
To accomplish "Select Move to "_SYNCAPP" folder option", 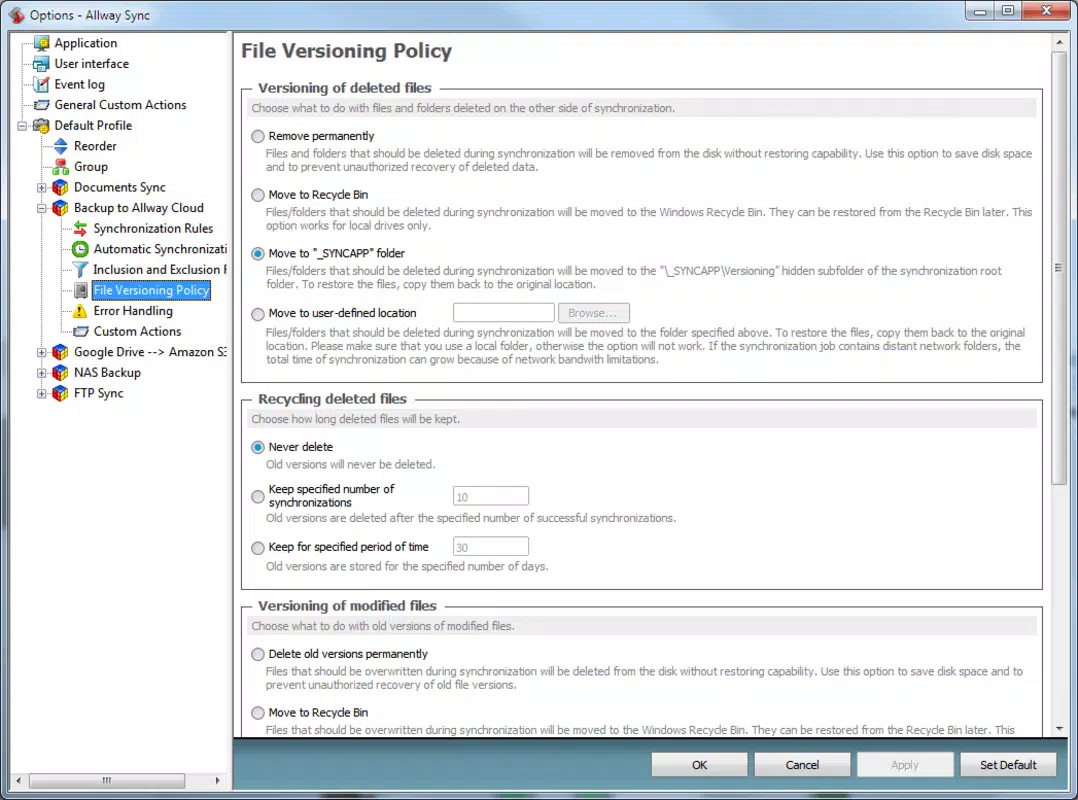I will point(258,254).
